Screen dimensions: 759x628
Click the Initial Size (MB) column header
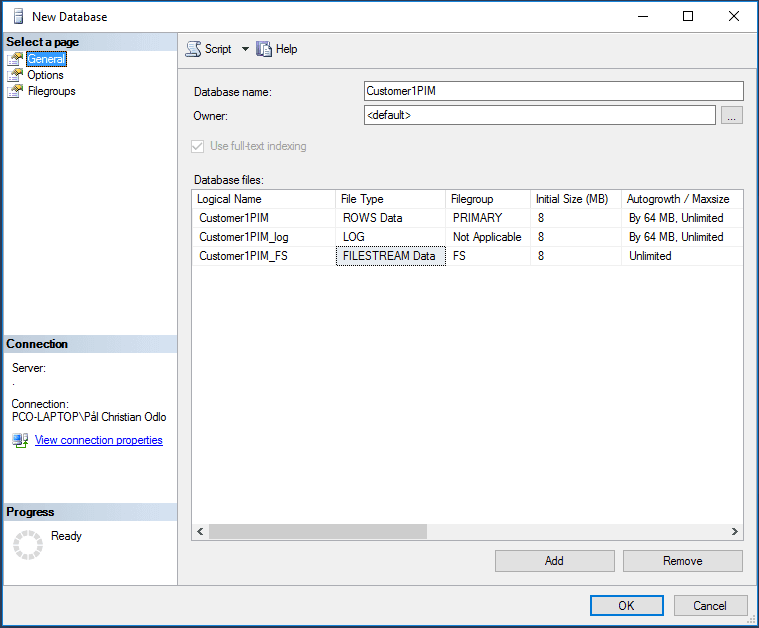click(576, 199)
